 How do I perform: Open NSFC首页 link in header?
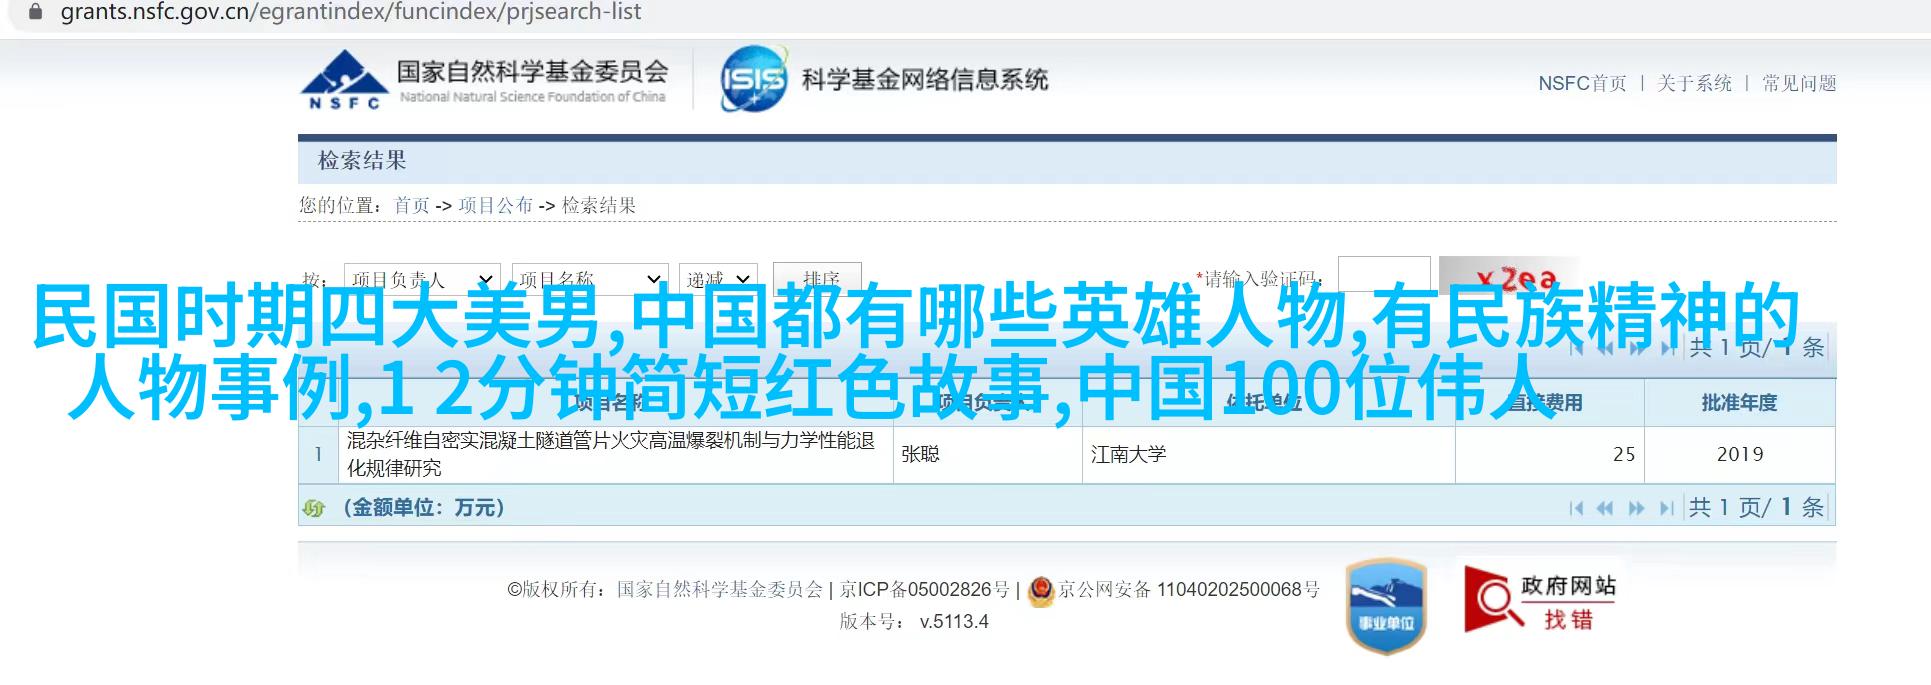coord(1582,84)
